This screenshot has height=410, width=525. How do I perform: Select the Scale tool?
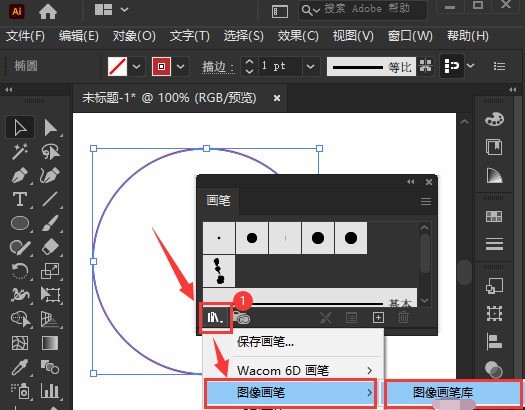tap(50, 271)
